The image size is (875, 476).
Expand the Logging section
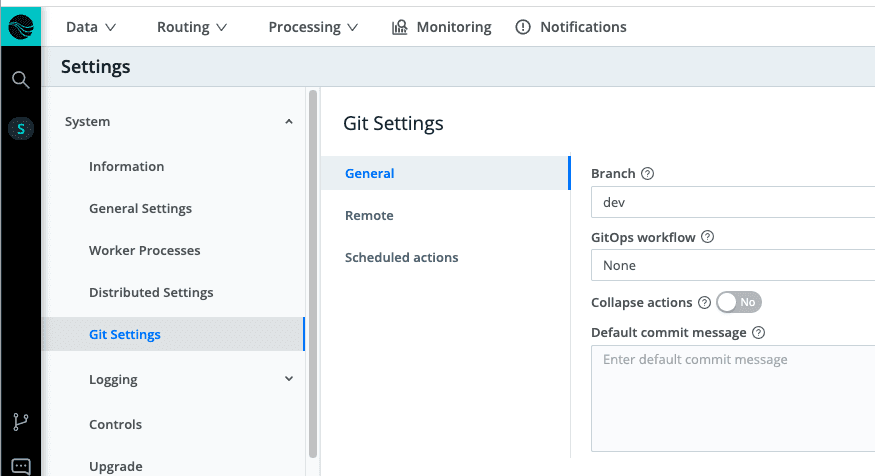(x=289, y=380)
